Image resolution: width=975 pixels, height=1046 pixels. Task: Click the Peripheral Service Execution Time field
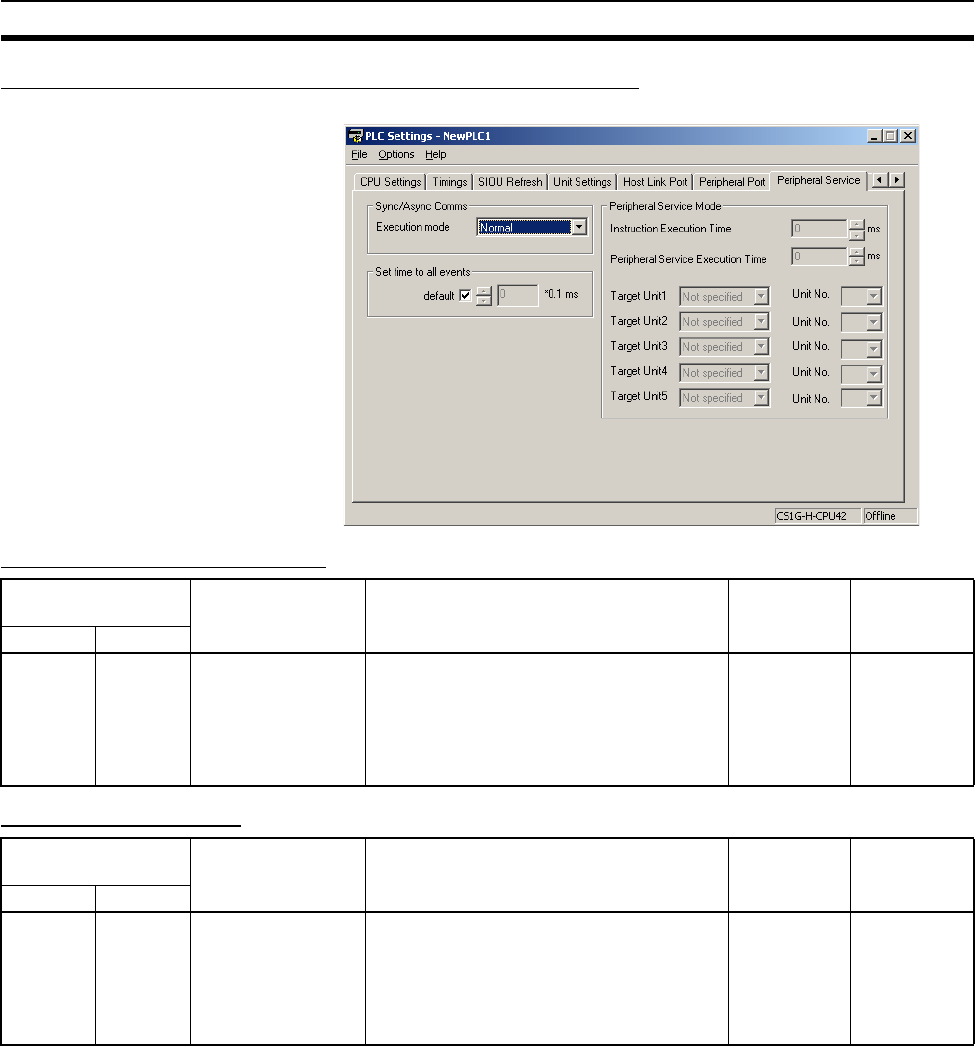(819, 256)
